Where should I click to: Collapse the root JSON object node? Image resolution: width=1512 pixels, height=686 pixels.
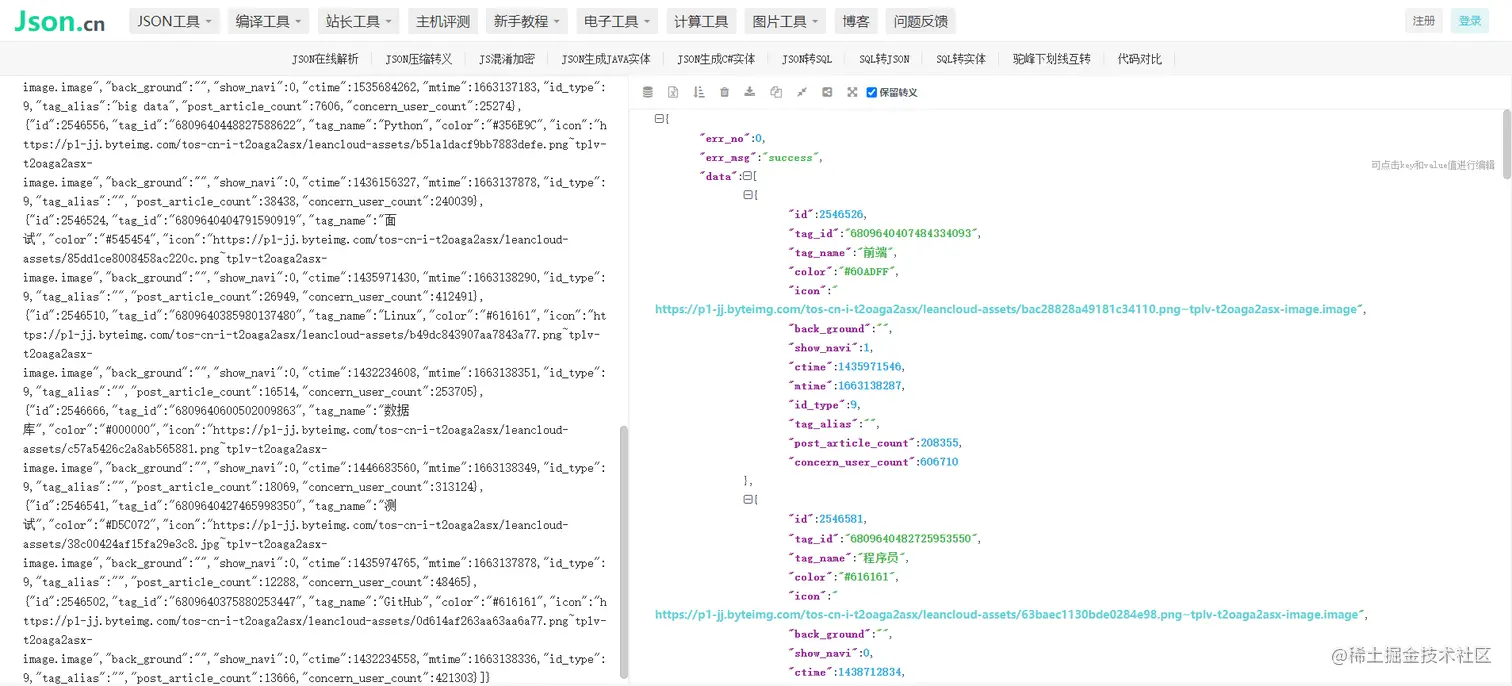point(659,119)
